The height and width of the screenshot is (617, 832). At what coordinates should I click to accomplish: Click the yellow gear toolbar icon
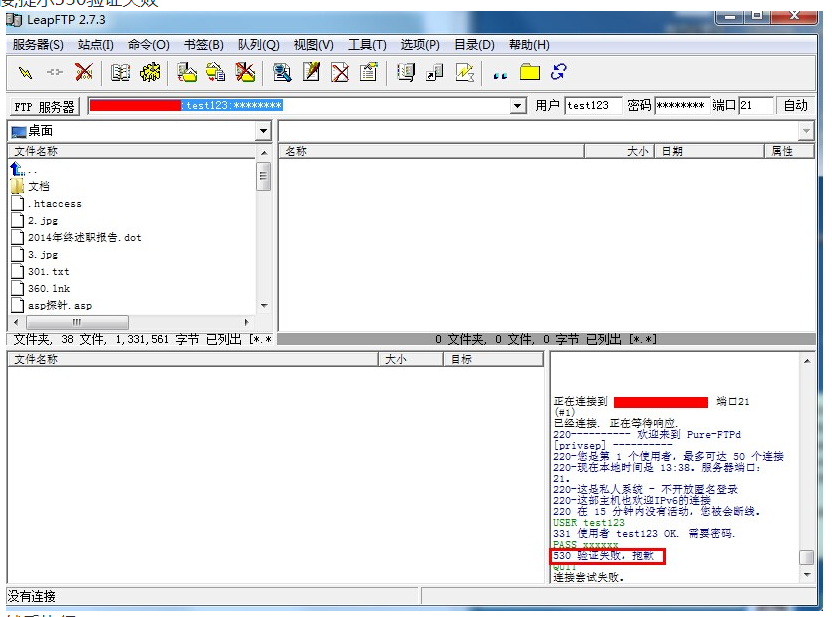tap(150, 72)
